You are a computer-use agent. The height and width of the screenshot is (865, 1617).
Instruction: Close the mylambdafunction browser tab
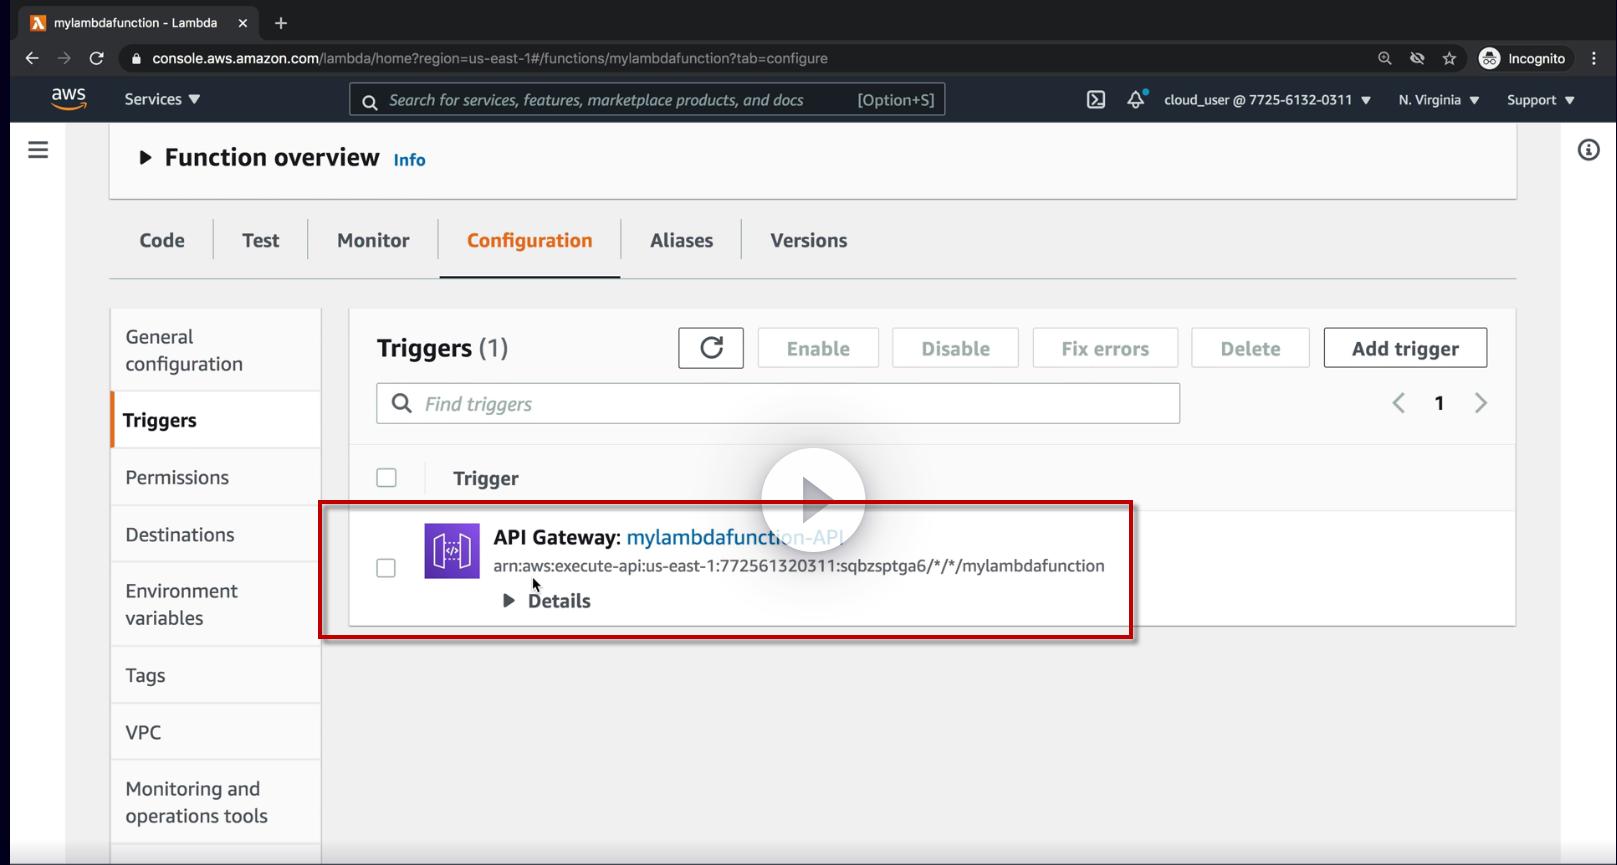click(242, 23)
